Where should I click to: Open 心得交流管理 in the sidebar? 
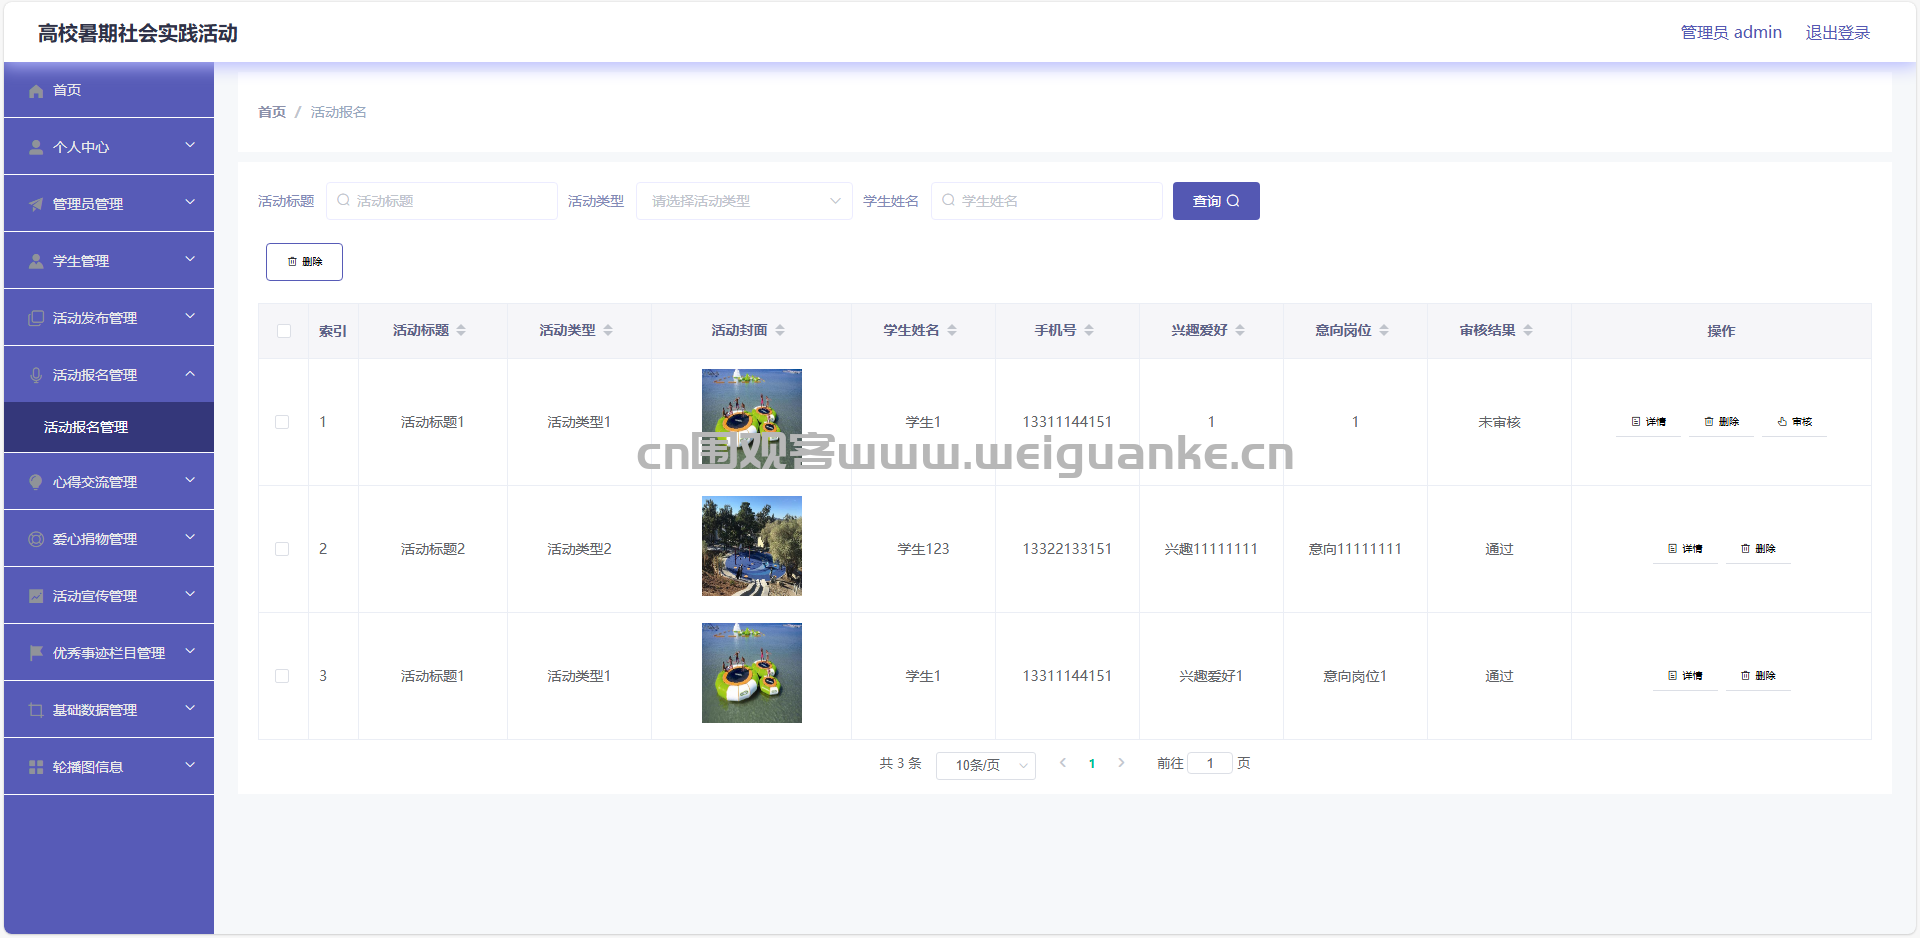(109, 482)
